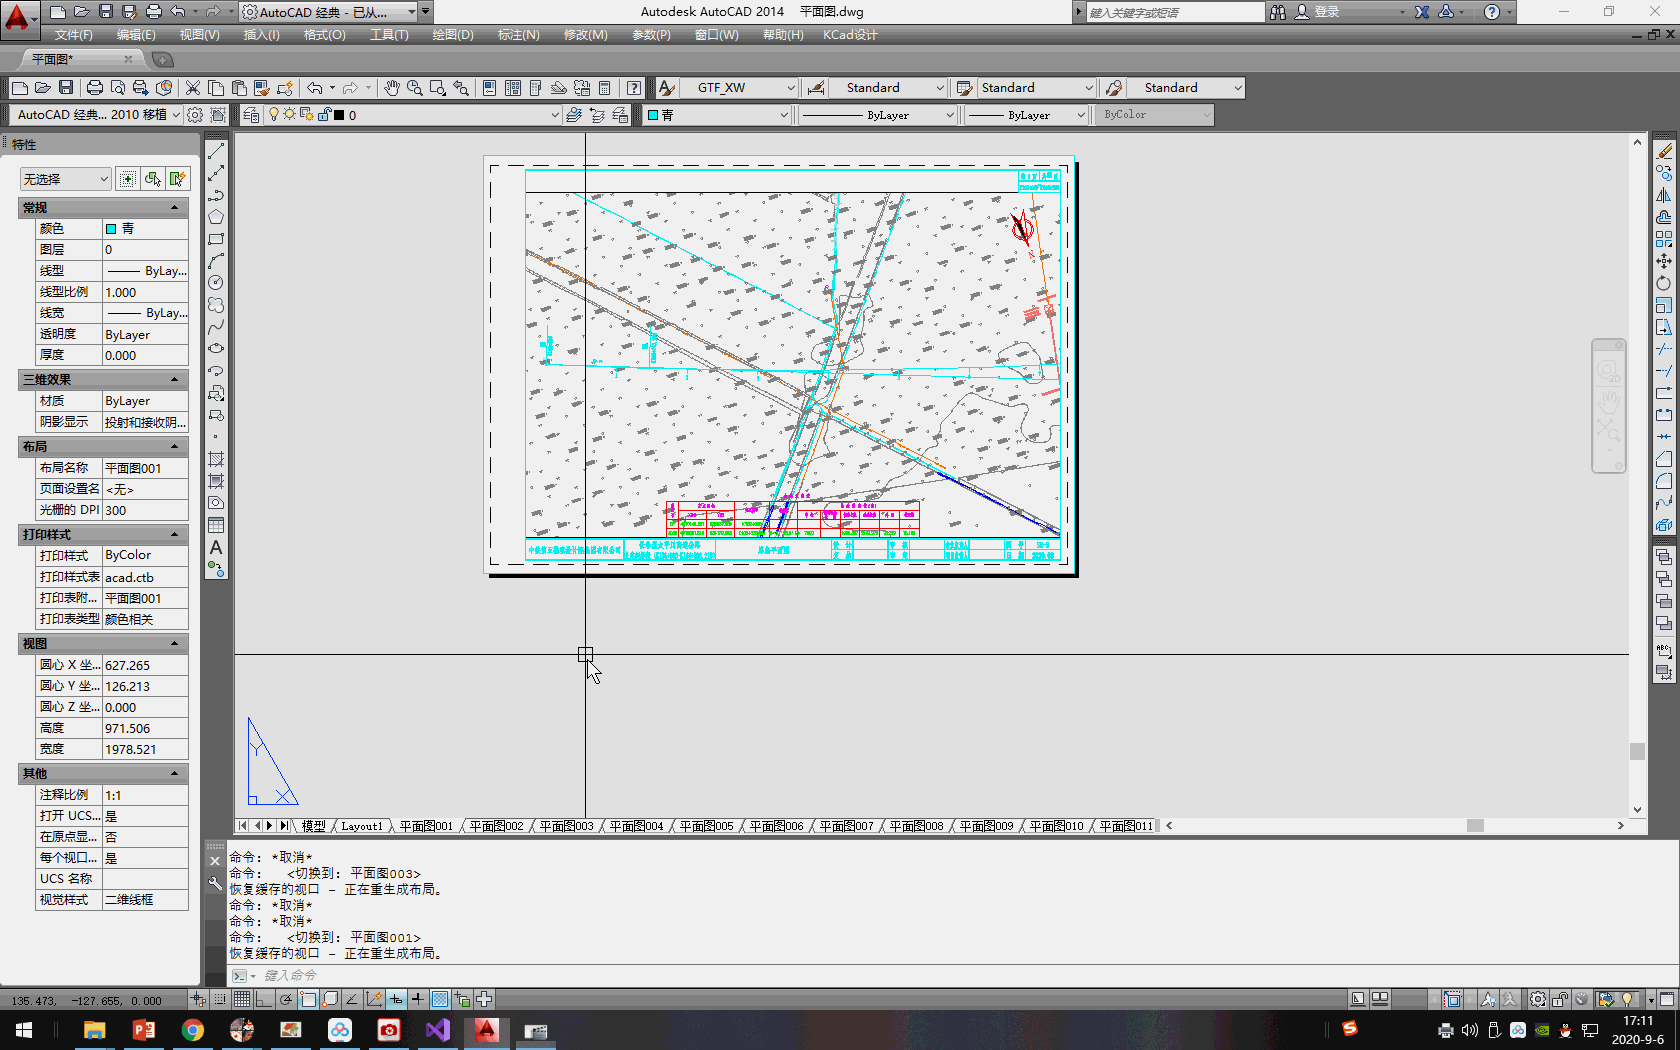This screenshot has width=1680, height=1050.
Task: Select the Polygon draw tool
Action: click(215, 217)
